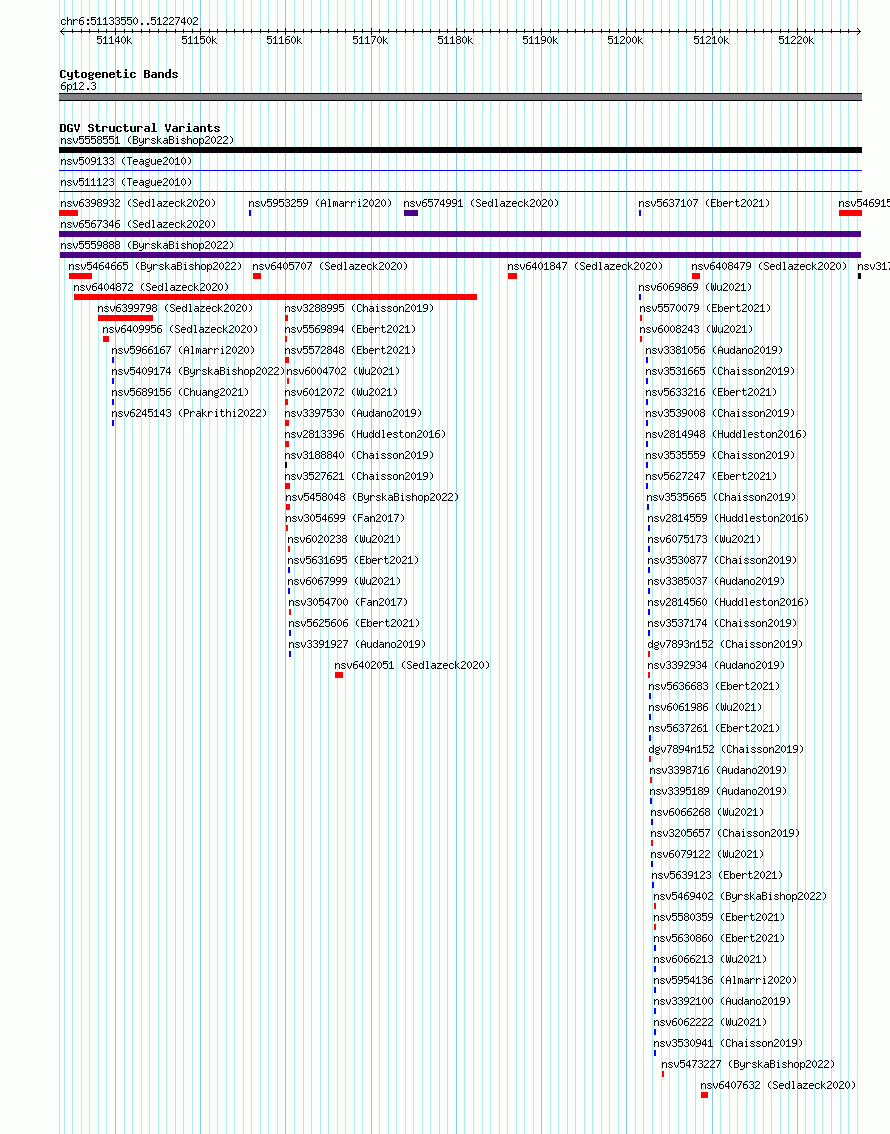This screenshot has width=890, height=1134.
Task: Open nsv6405707 (Sedlazeck2020) label
Action: tap(330, 266)
